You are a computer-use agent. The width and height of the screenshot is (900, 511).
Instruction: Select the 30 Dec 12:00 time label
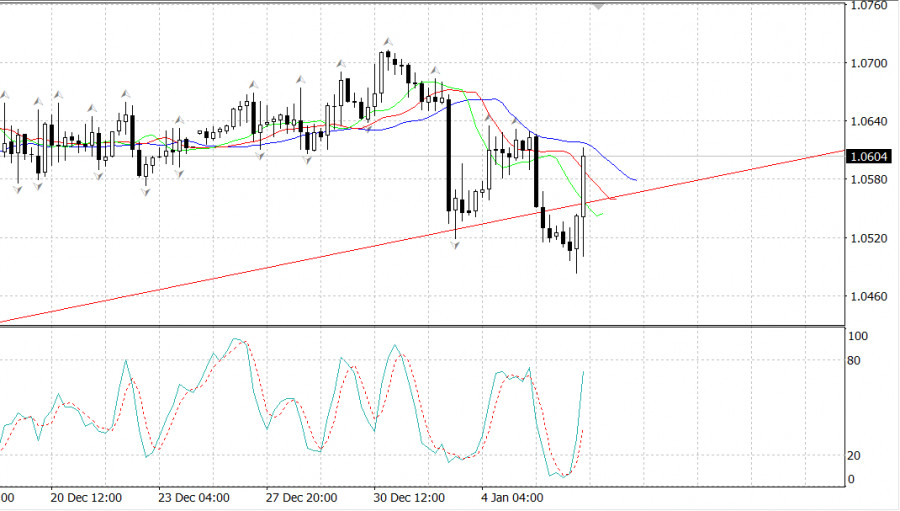[x=408, y=497]
